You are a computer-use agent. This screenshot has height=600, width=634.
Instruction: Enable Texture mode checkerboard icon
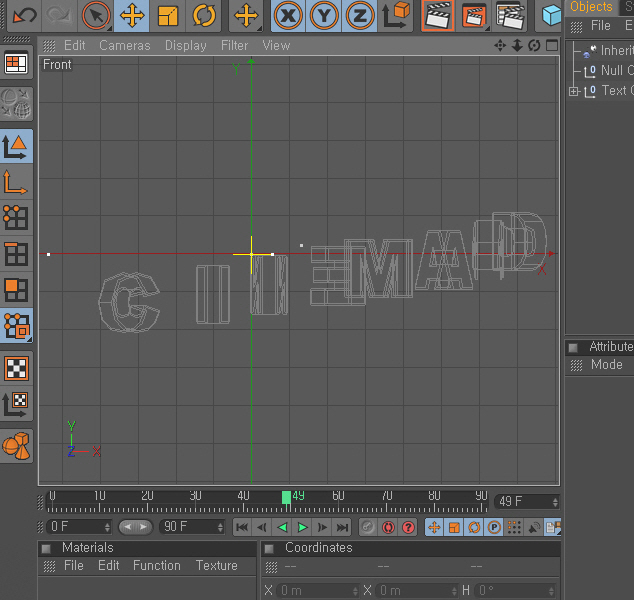click(x=16, y=368)
